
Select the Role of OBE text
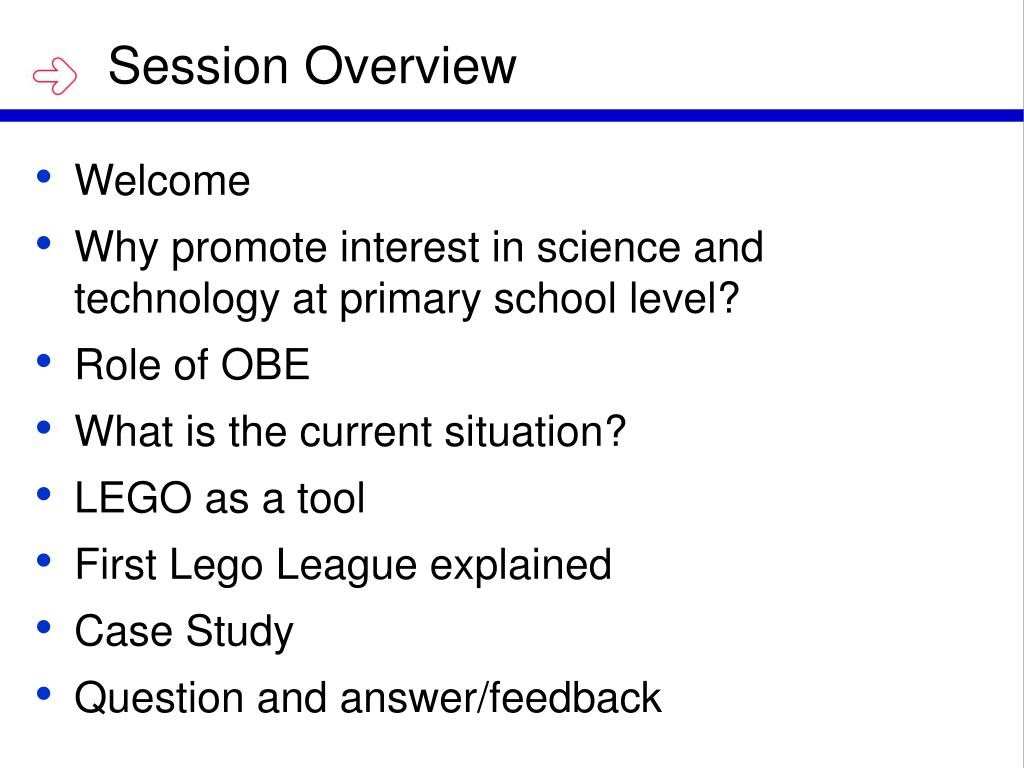pos(192,364)
